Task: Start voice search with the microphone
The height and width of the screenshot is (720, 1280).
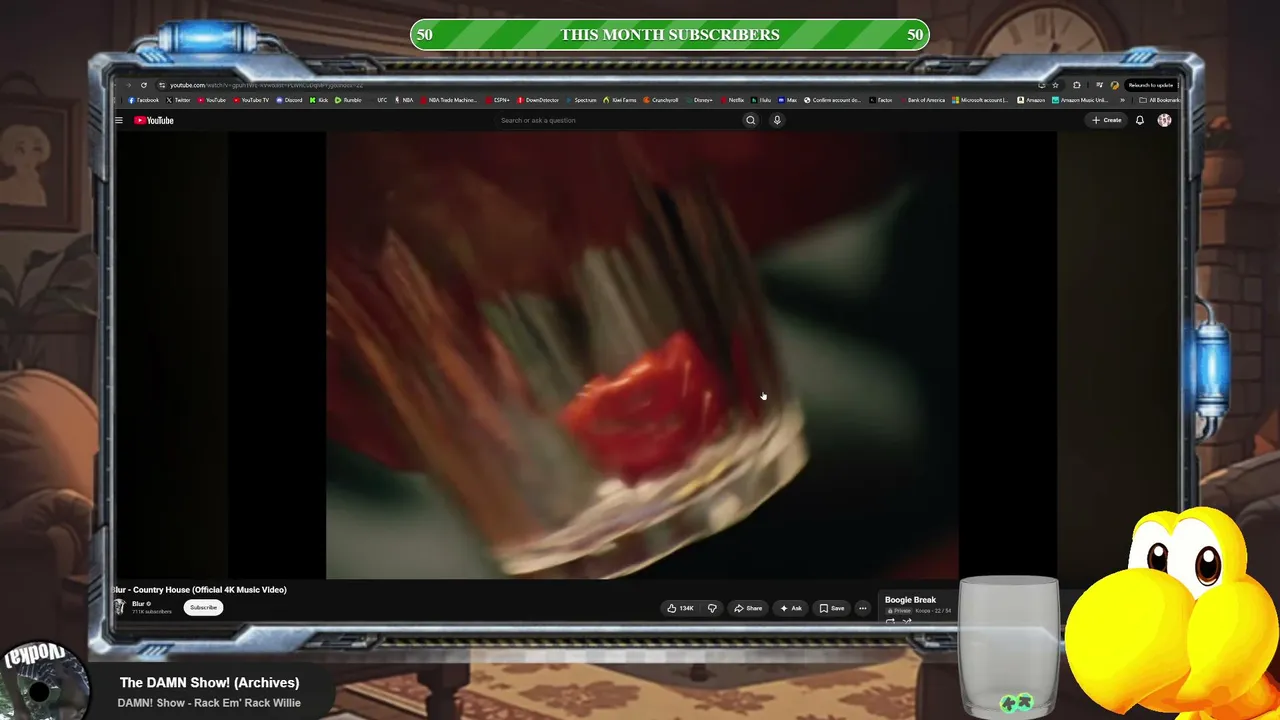Action: point(777,120)
